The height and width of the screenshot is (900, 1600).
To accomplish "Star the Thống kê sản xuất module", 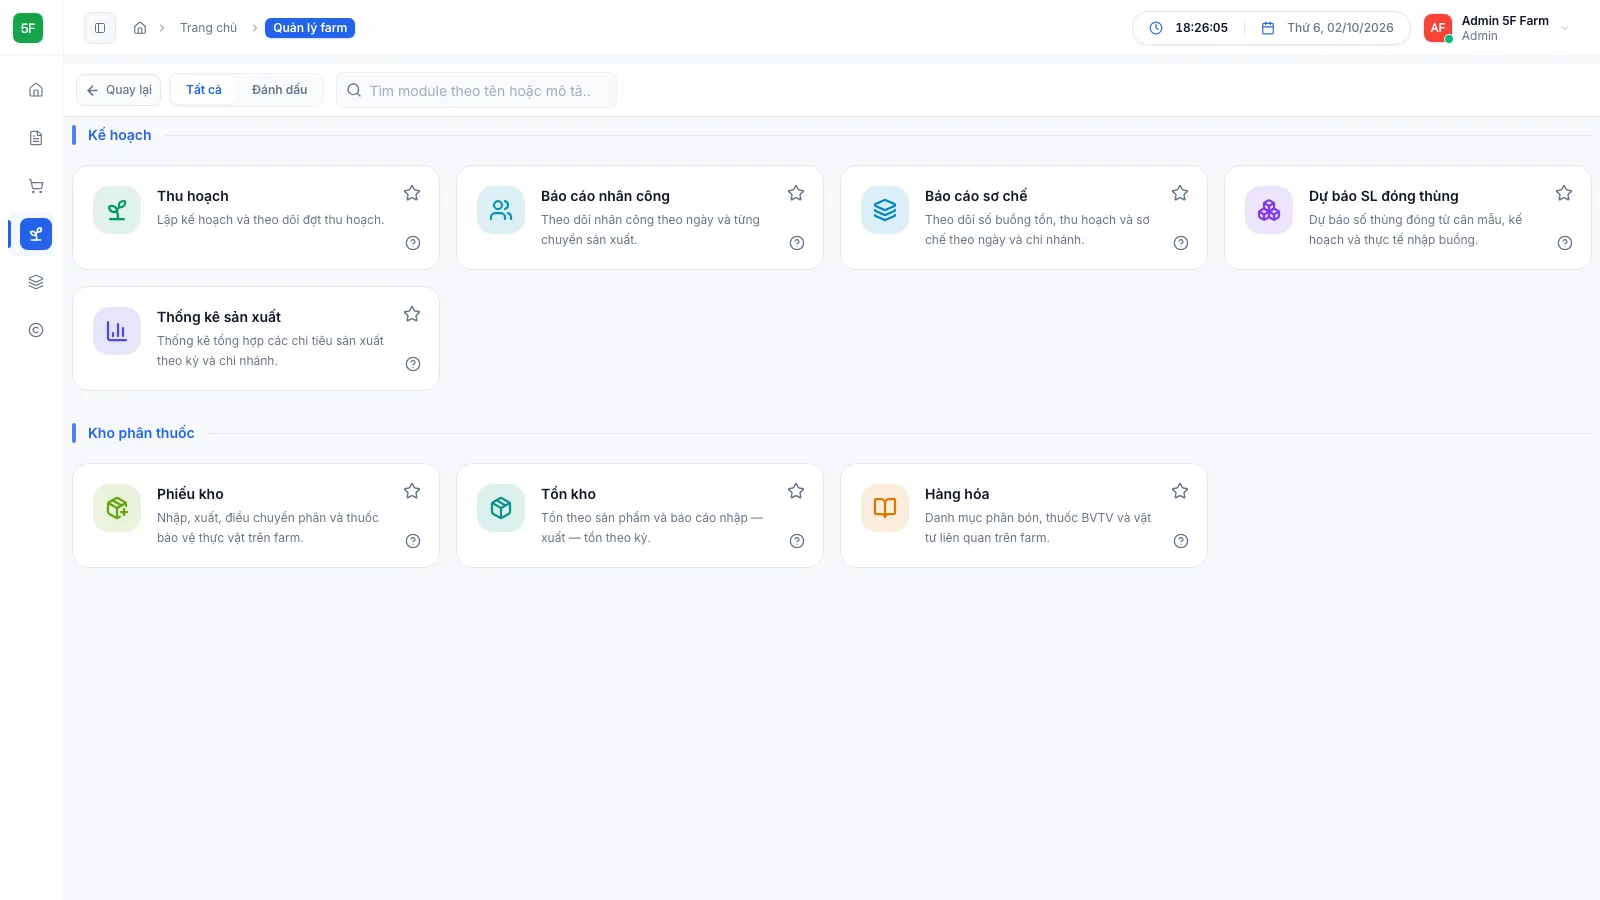I will pyautogui.click(x=412, y=314).
